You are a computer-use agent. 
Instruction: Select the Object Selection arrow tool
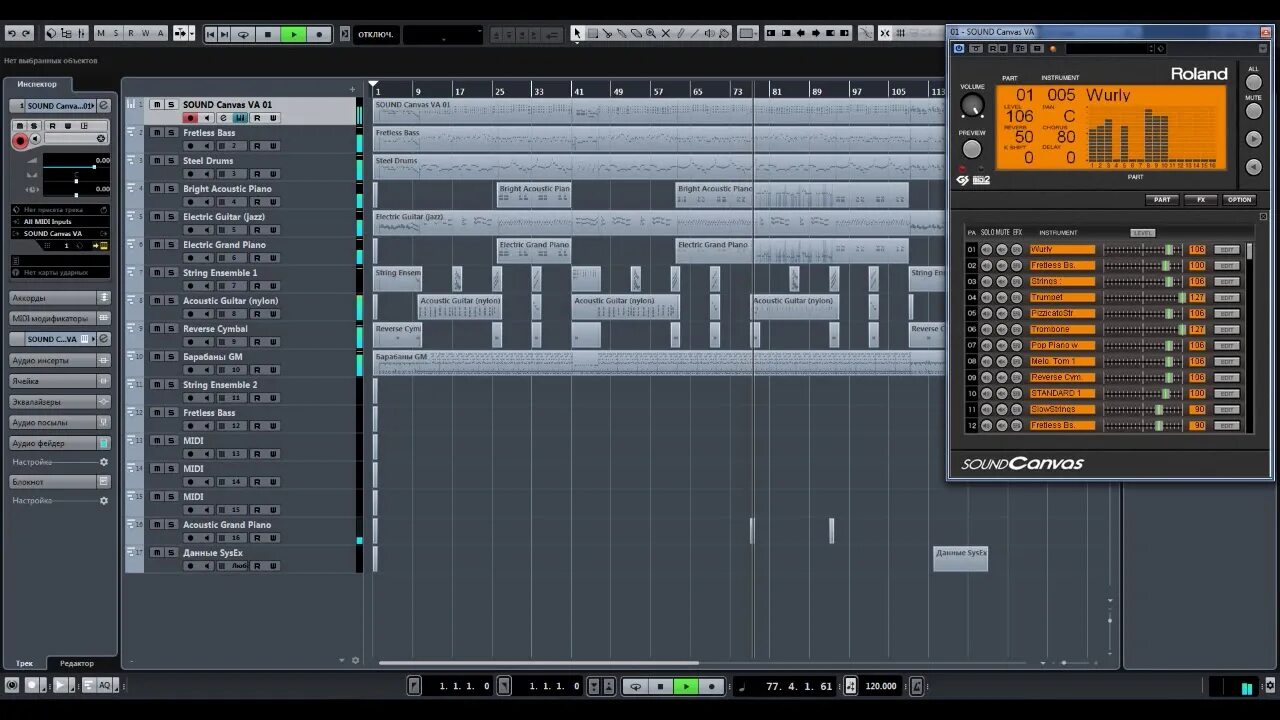click(577, 33)
